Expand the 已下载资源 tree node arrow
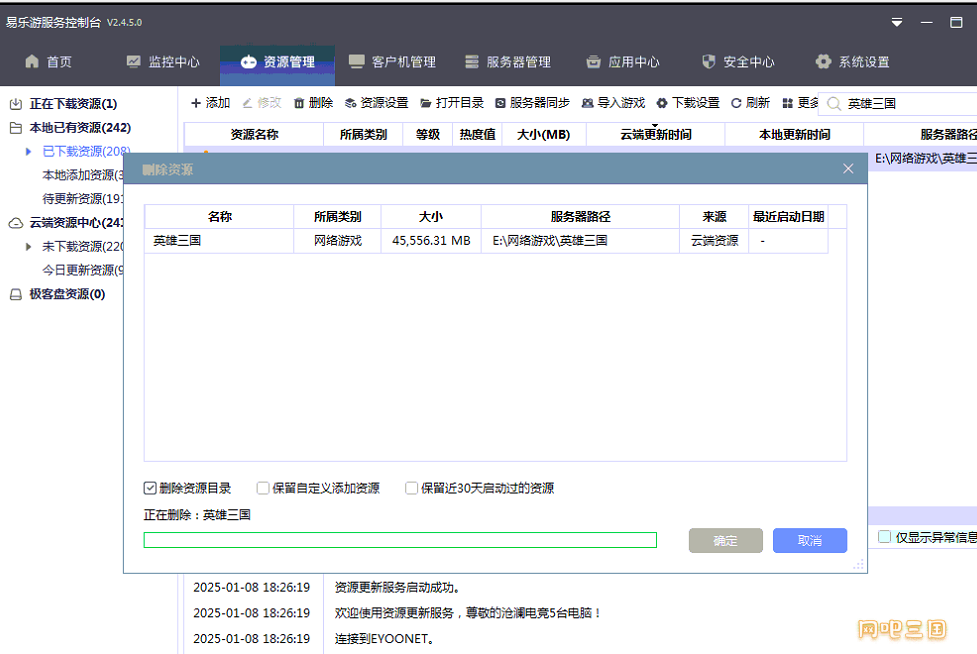977x654 pixels. [29, 151]
